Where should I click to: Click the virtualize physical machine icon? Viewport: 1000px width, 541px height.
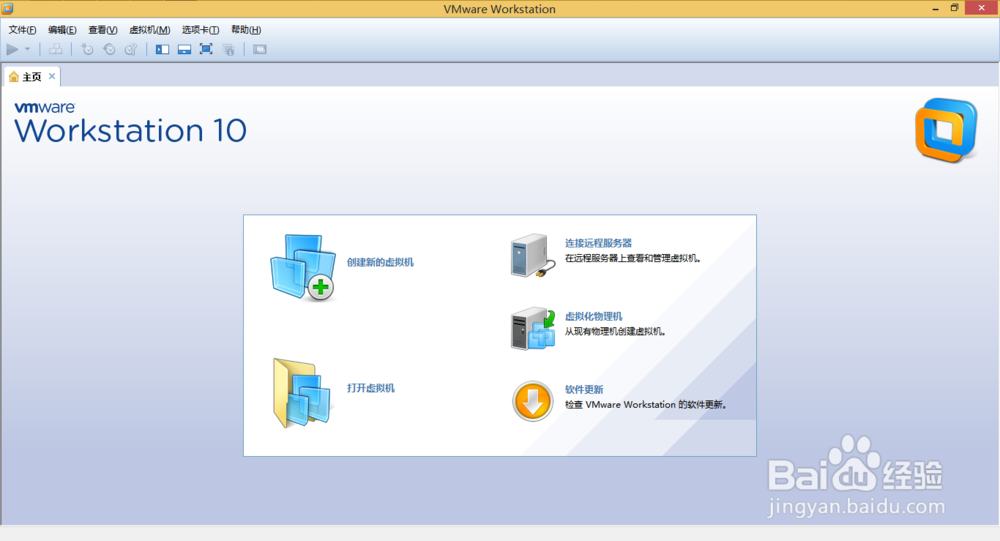pos(533,329)
